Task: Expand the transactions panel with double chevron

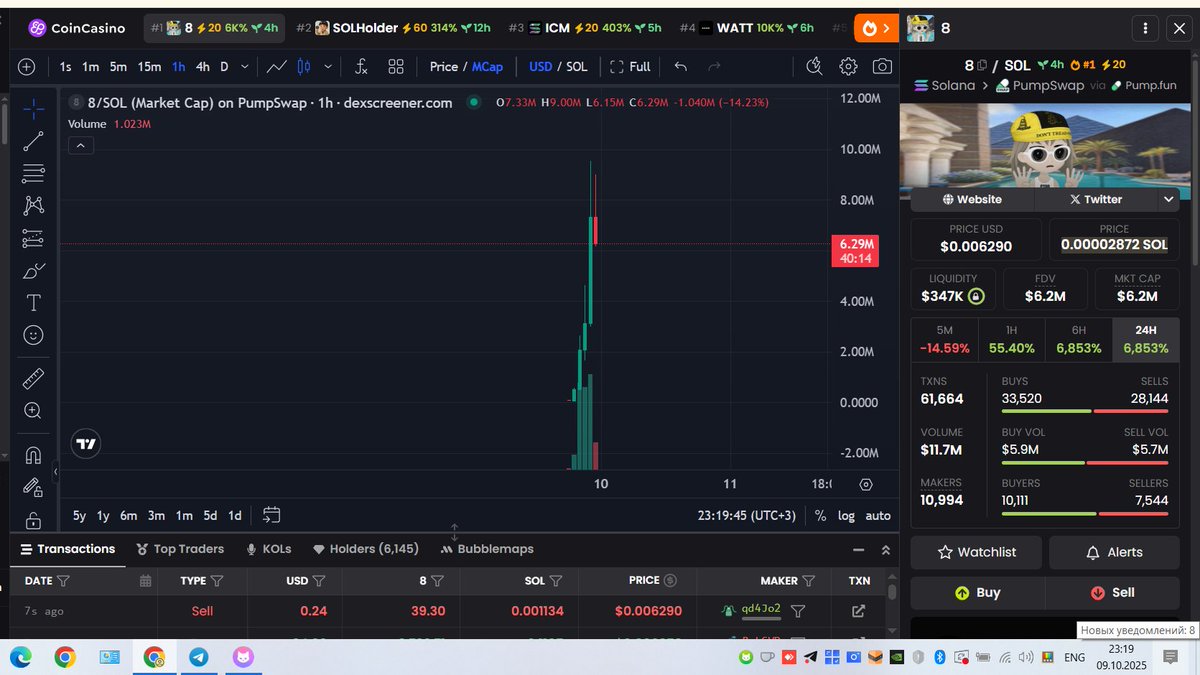Action: pos(886,550)
